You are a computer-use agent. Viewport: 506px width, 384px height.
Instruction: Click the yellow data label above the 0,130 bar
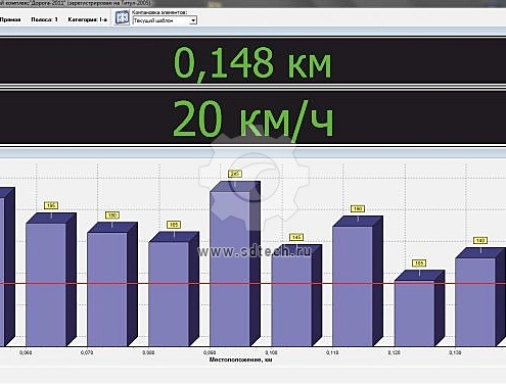click(480, 240)
